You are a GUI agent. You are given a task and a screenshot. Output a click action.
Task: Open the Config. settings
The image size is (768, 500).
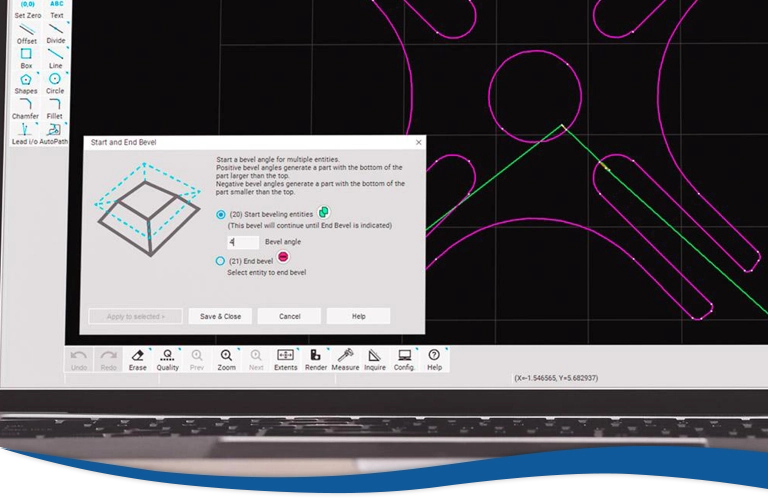point(404,358)
